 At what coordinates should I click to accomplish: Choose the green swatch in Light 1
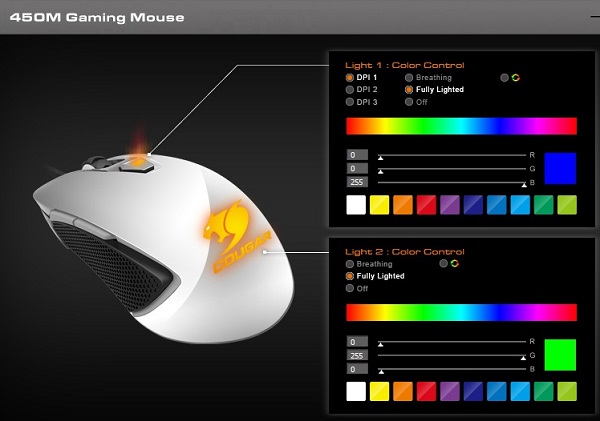(543, 205)
